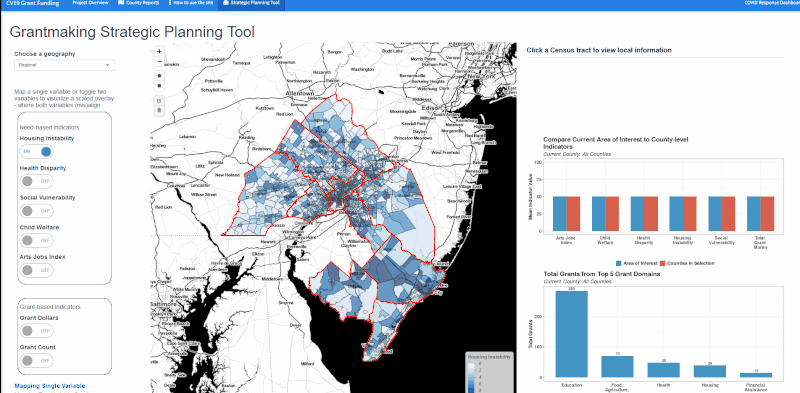This screenshot has width=800, height=393.
Task: Click the delete layers trash icon
Action: 159,110
